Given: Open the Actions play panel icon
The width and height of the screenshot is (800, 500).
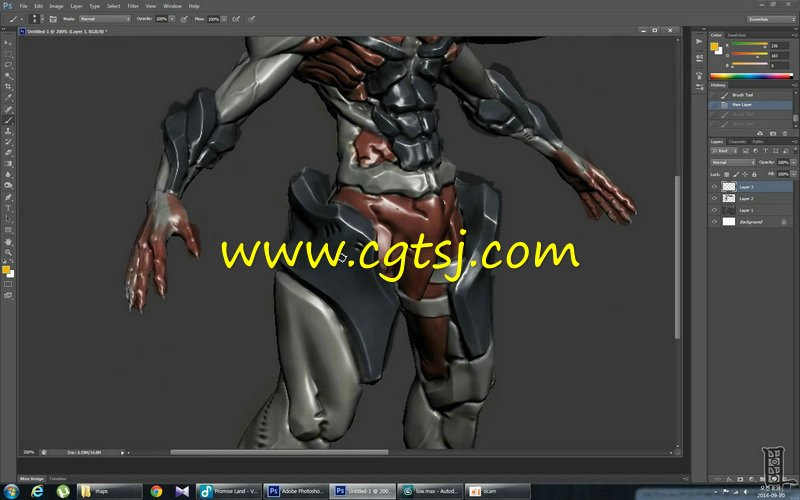Looking at the screenshot, I should pos(698,41).
